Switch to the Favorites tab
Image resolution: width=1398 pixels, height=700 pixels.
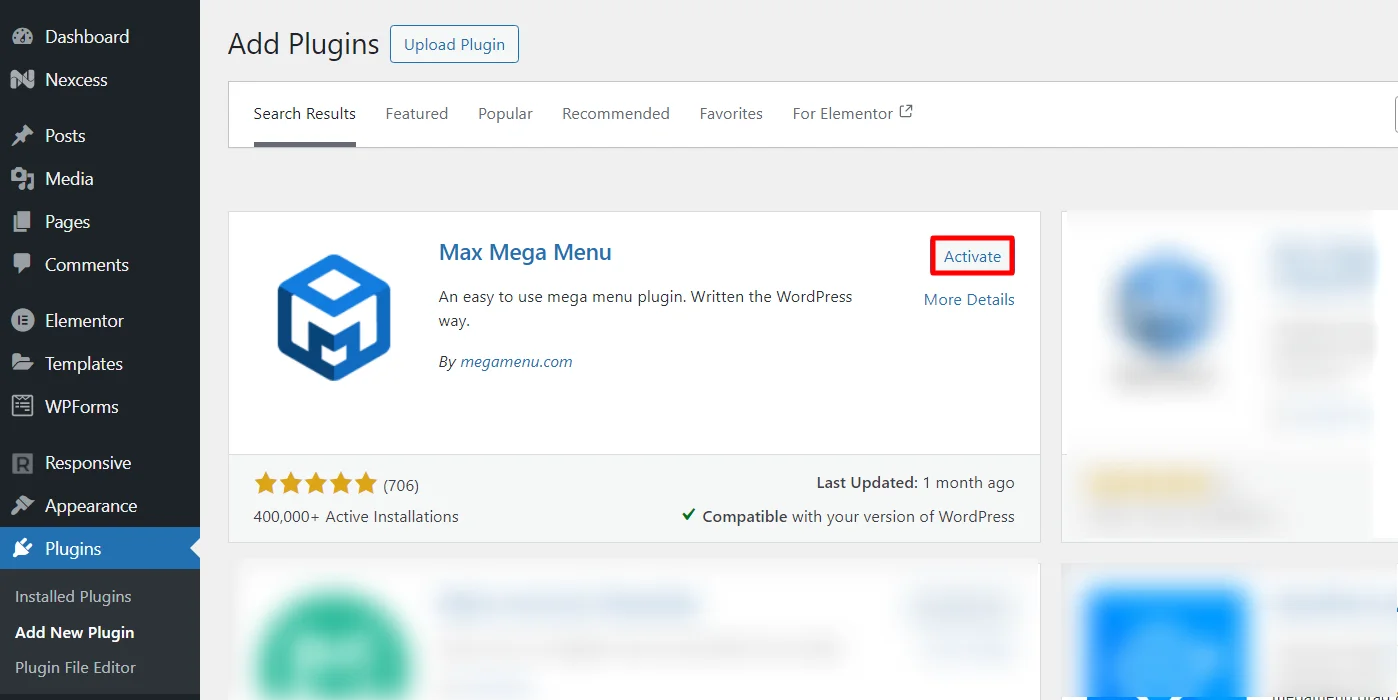[x=731, y=114]
